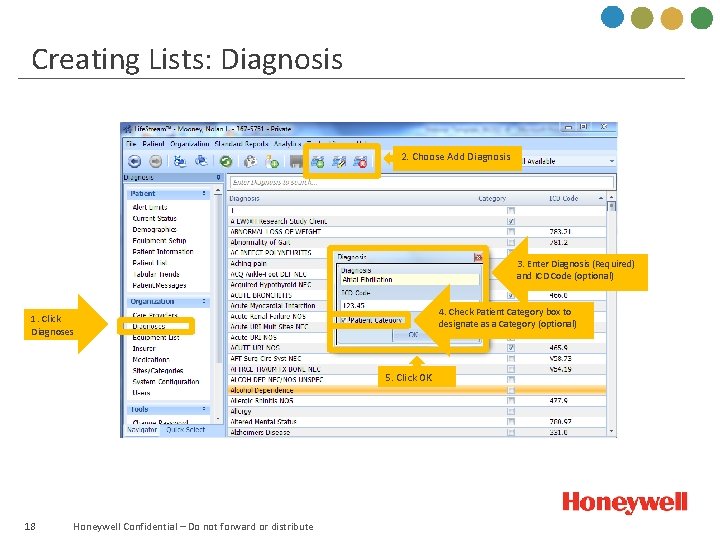Close the Diagnosis dialog with red X
This screenshot has height=540, width=720.
click(x=478, y=258)
